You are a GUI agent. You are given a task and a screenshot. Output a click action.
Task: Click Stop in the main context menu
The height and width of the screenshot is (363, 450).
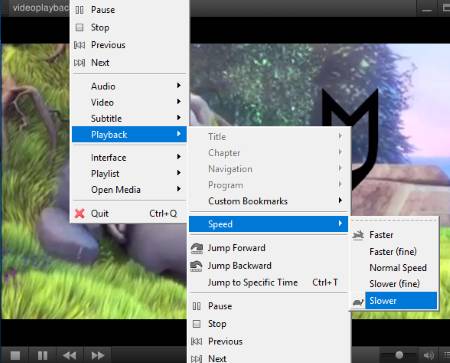pyautogui.click(x=129, y=27)
